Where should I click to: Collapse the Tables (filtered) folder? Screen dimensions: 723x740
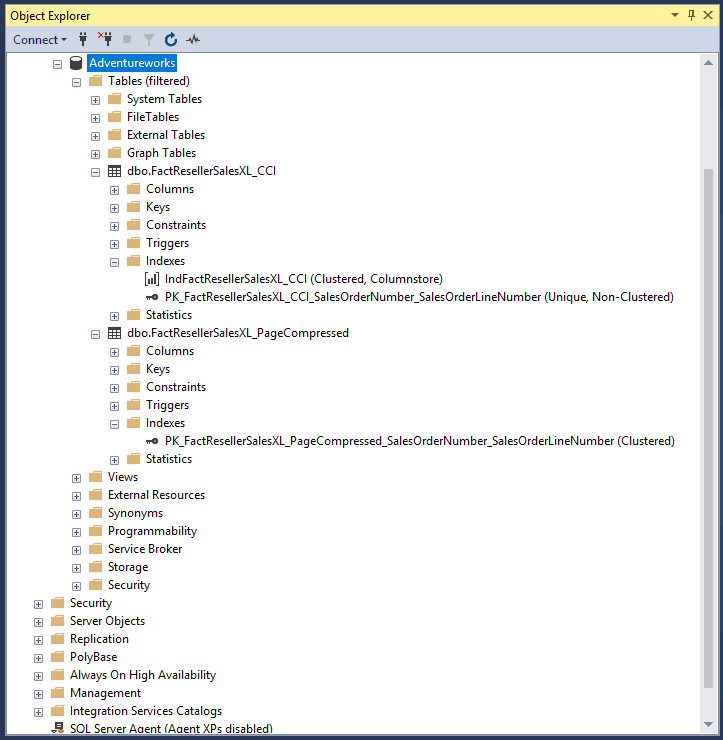point(76,82)
